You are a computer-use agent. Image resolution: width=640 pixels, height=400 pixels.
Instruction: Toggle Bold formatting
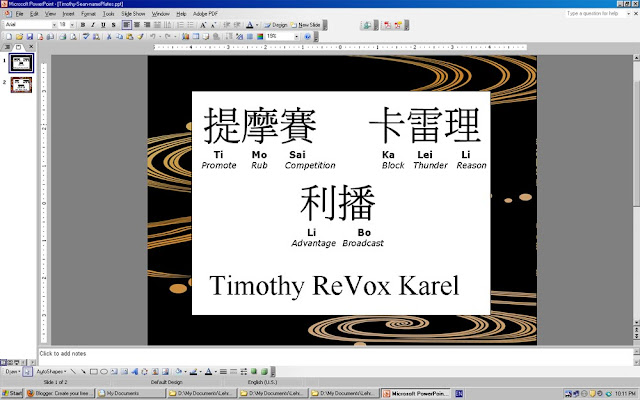coord(83,25)
